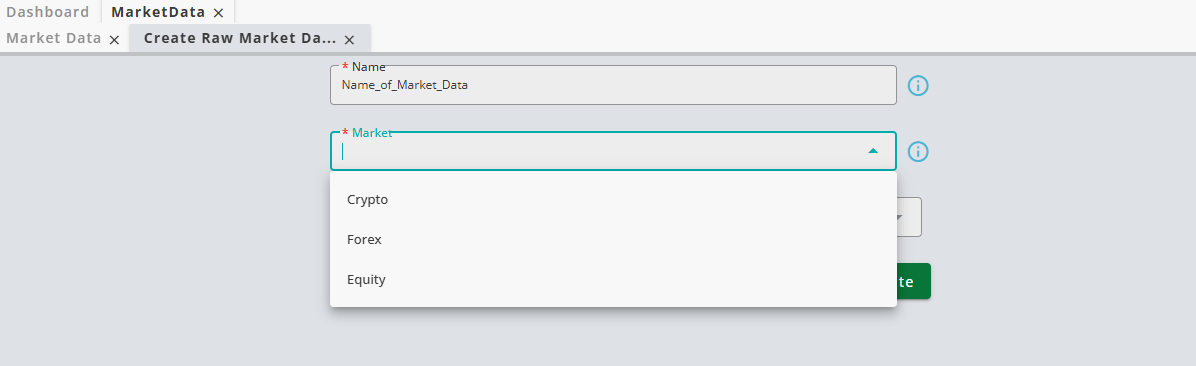1196x366 pixels.
Task: Click the Name field label
Action: [368, 67]
